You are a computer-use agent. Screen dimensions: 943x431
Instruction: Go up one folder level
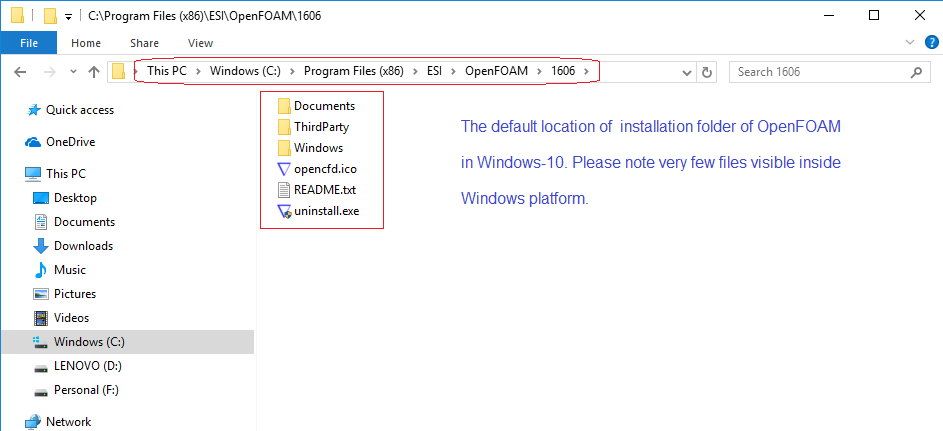point(94,72)
